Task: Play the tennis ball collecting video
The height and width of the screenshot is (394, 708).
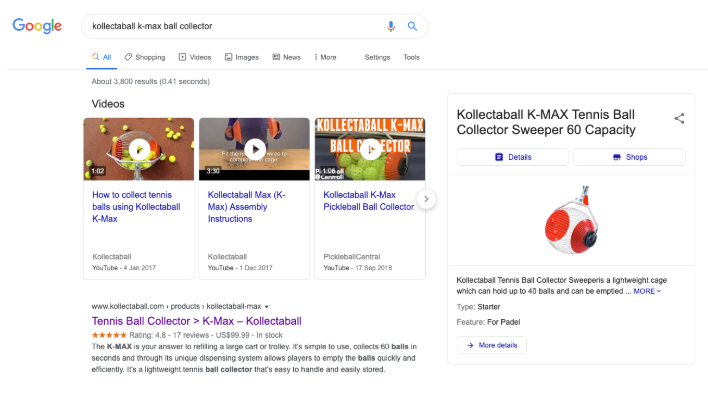Action: coord(139,149)
